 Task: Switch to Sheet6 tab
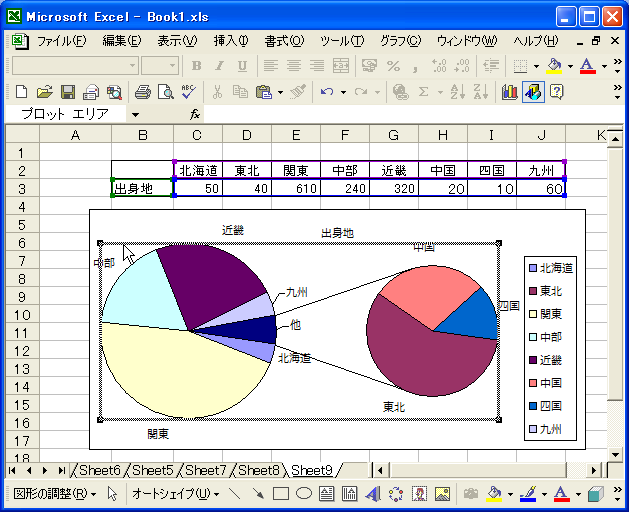(99, 470)
